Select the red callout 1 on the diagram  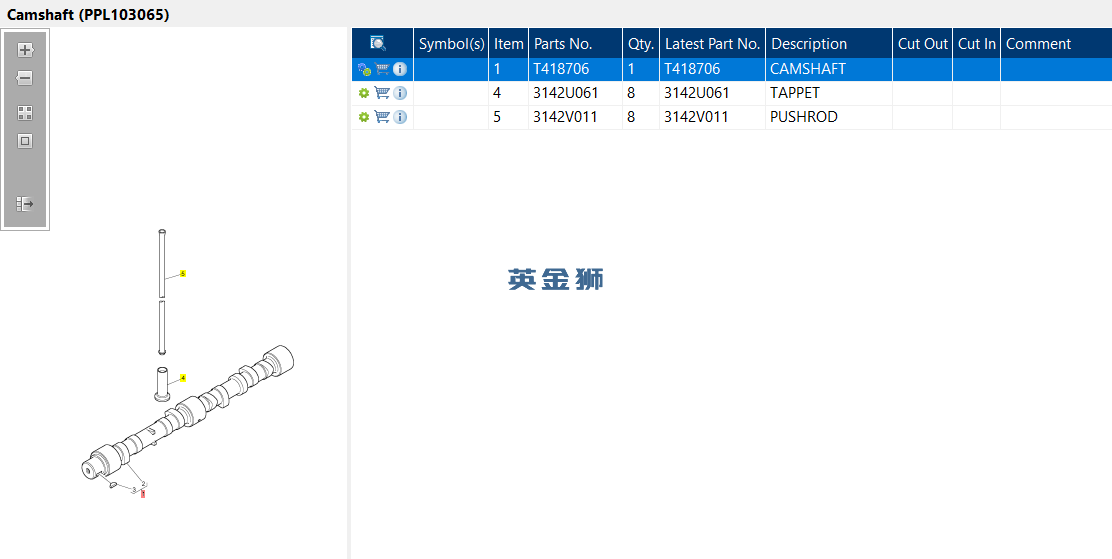click(x=143, y=494)
